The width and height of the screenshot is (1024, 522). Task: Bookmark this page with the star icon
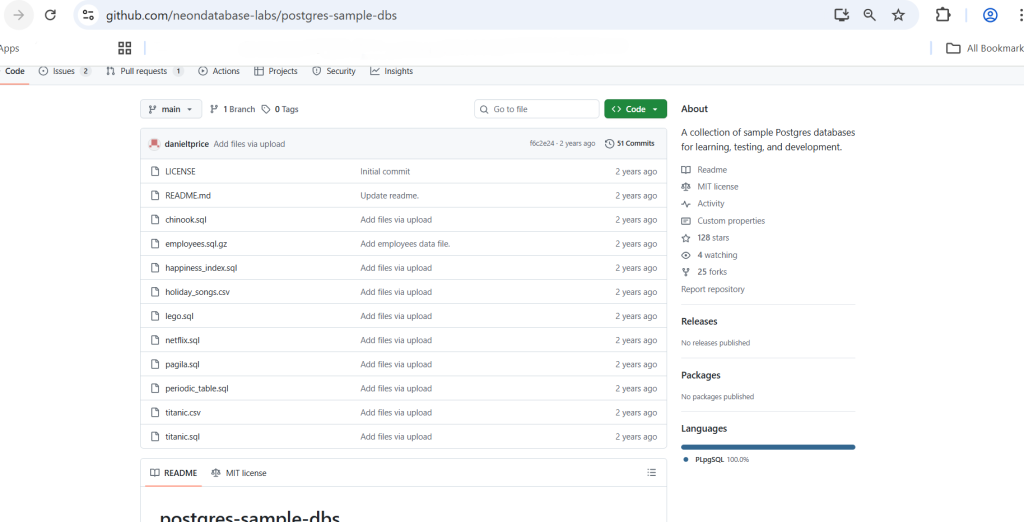pyautogui.click(x=898, y=15)
